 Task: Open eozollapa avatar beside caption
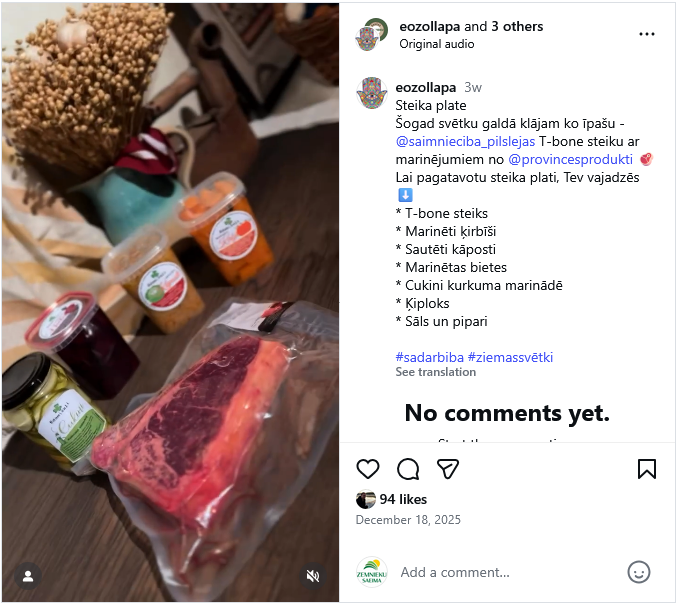[x=372, y=93]
